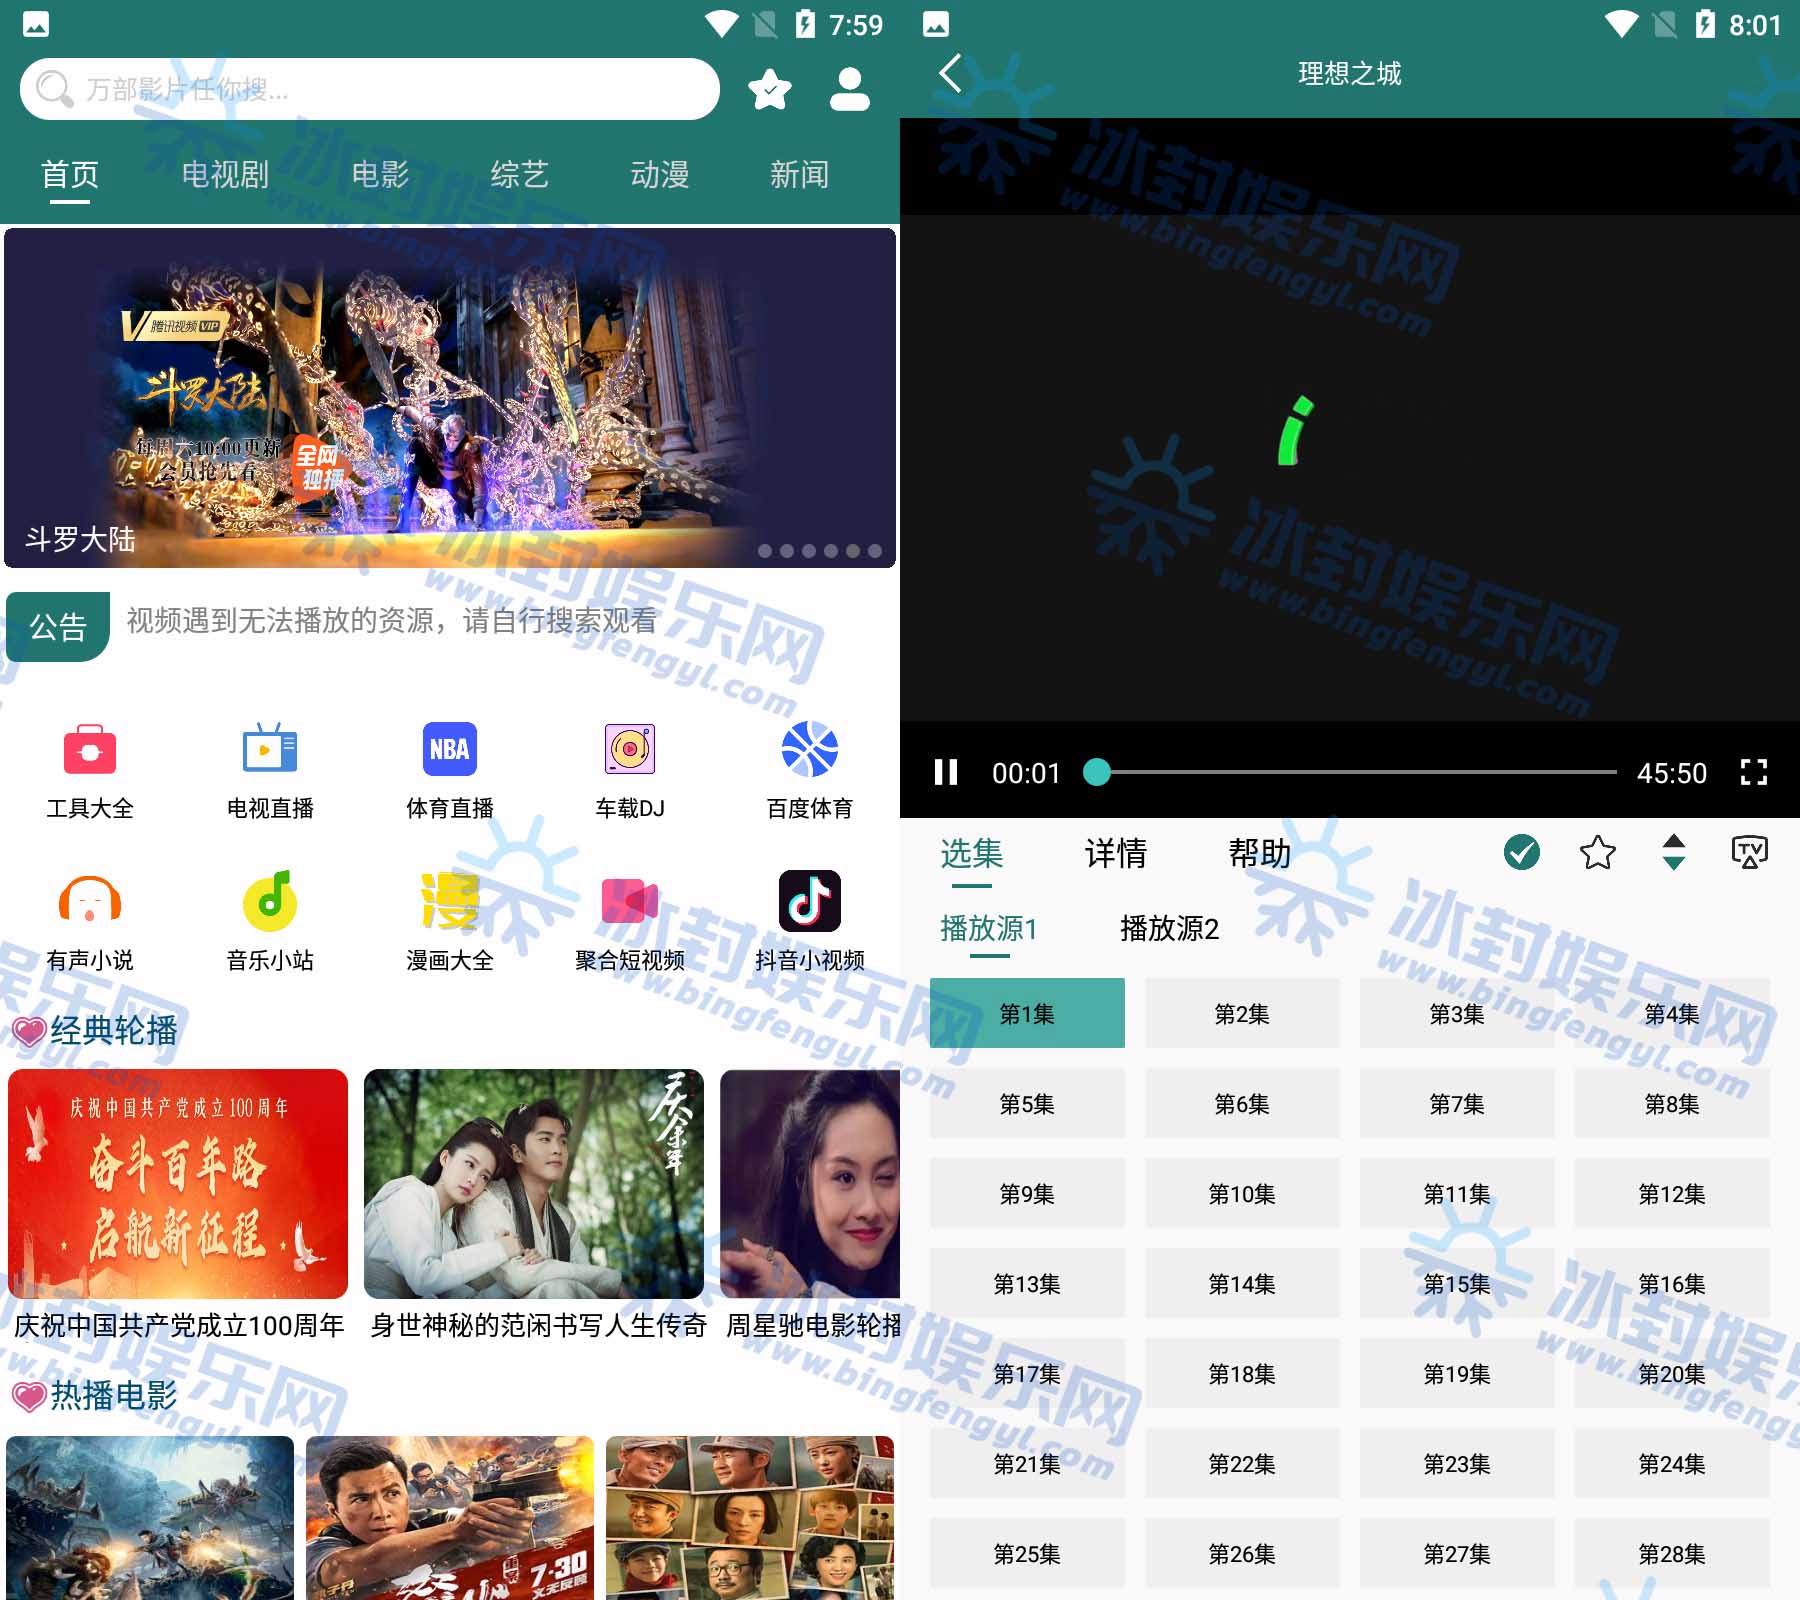Tap the 热播电影 section heading
This screenshot has width=1800, height=1600.
tap(114, 1395)
